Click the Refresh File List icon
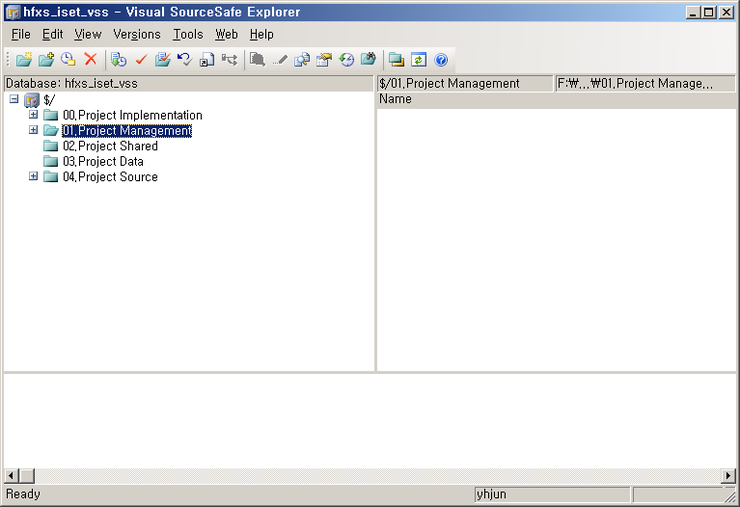Image resolution: width=740 pixels, height=507 pixels. point(418,60)
